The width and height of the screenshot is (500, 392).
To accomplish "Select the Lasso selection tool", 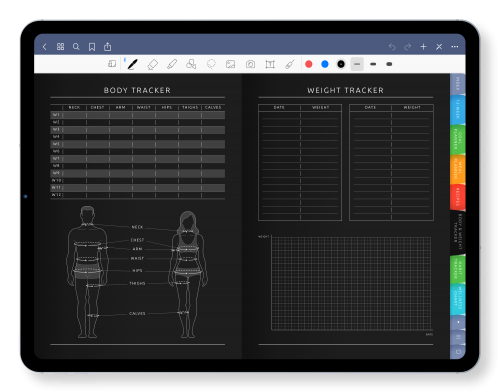I will [211, 64].
